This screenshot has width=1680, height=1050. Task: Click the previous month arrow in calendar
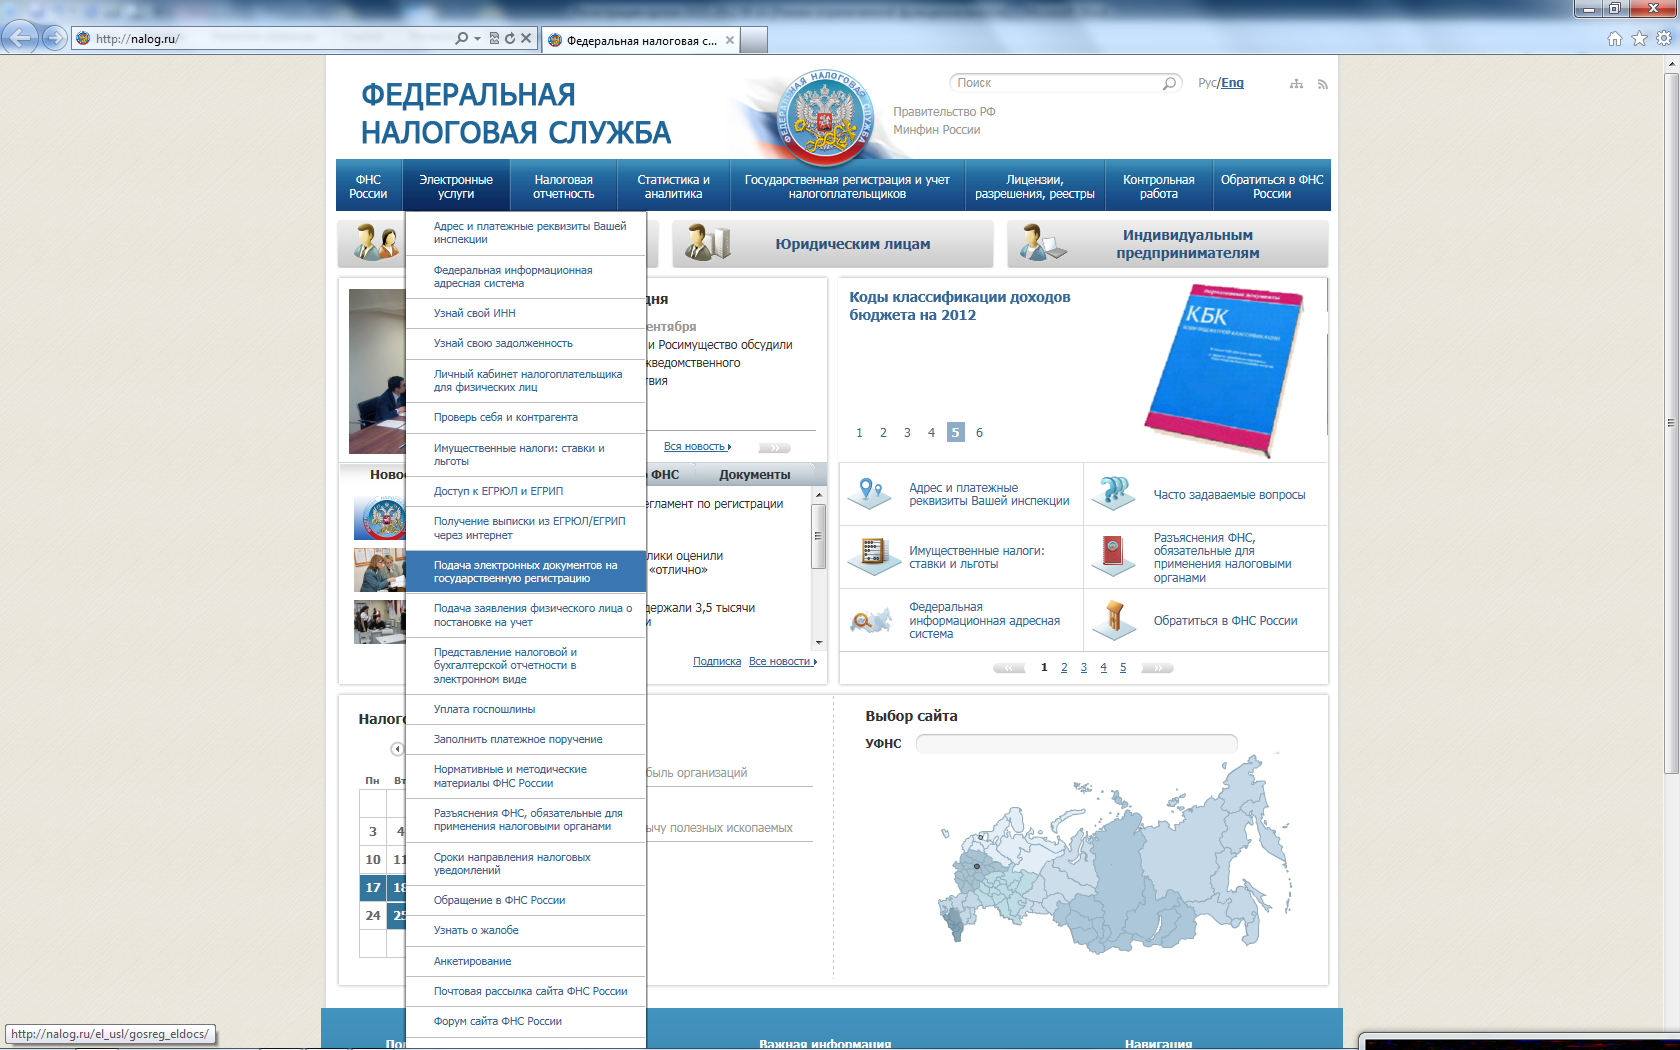click(397, 749)
